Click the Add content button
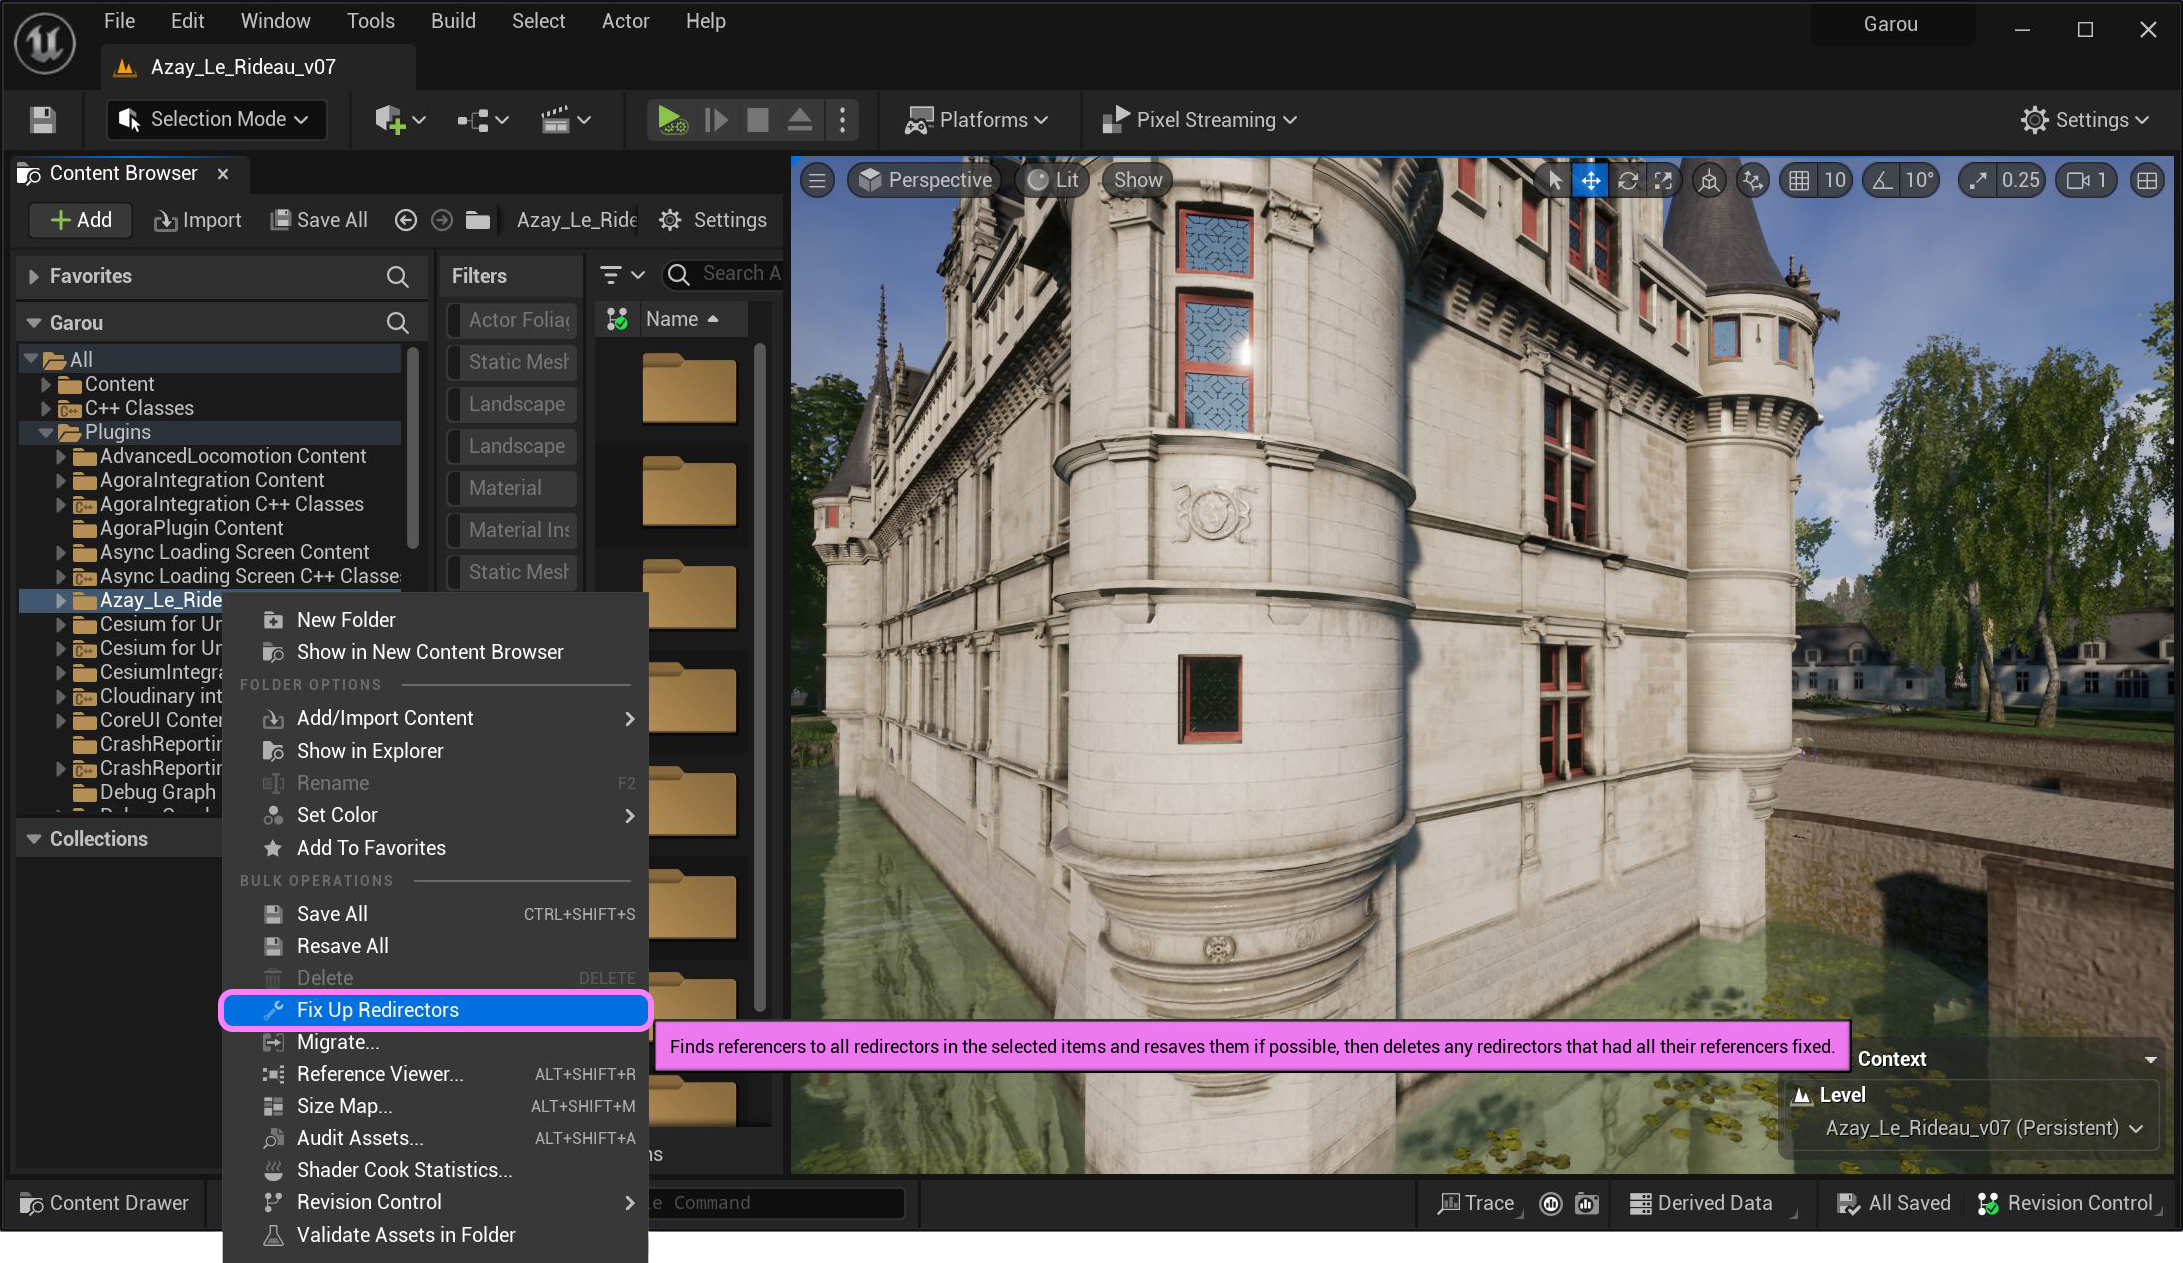The width and height of the screenshot is (2183, 1263). pos(81,220)
